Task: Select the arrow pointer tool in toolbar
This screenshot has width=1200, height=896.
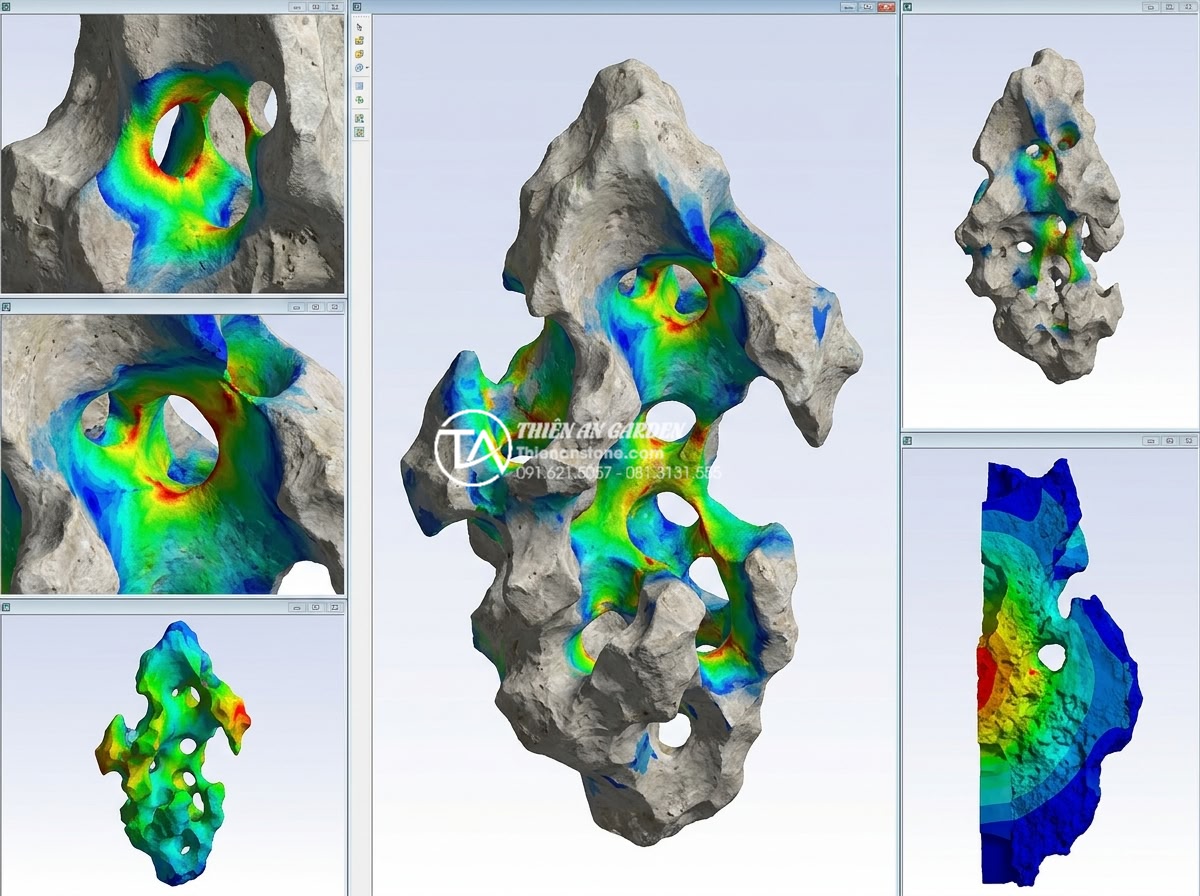Action: tap(359, 27)
